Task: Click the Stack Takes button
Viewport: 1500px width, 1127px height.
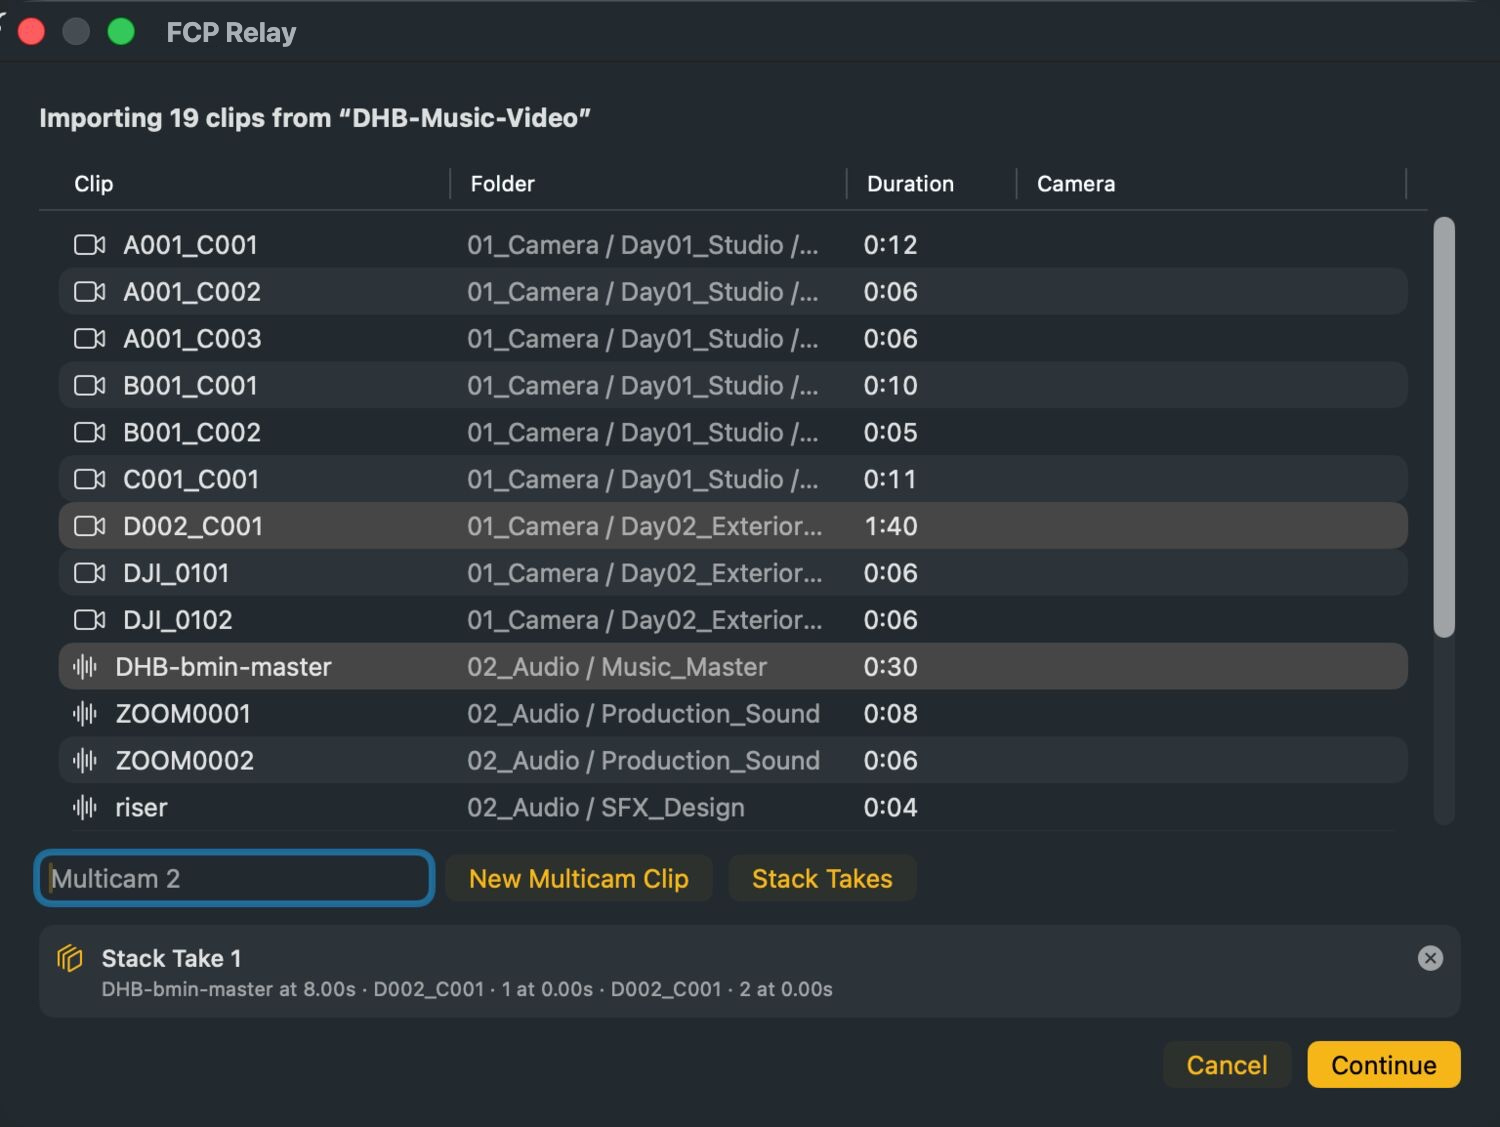Action: [822, 878]
